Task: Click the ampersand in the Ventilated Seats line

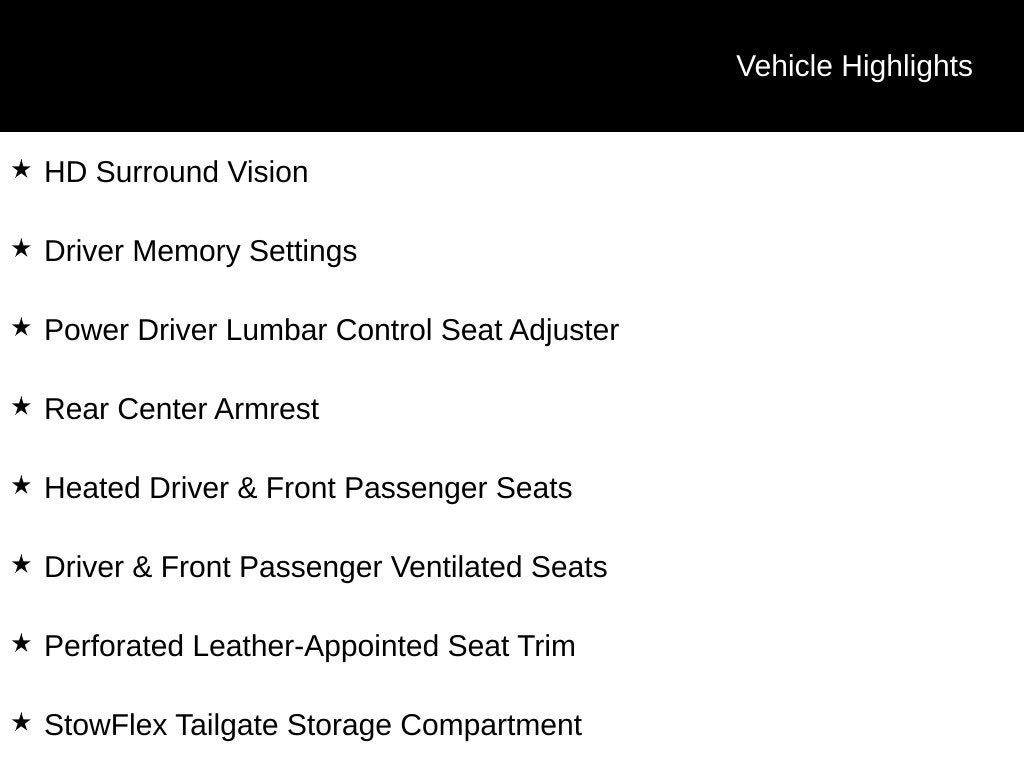Action: coord(142,568)
